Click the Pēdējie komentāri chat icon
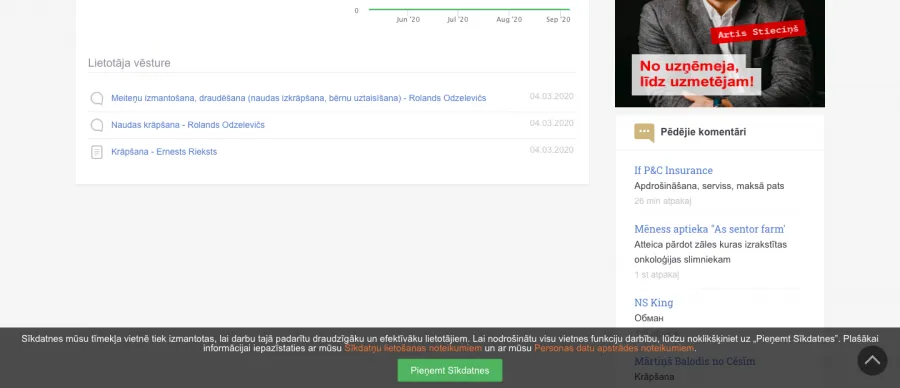 click(644, 133)
